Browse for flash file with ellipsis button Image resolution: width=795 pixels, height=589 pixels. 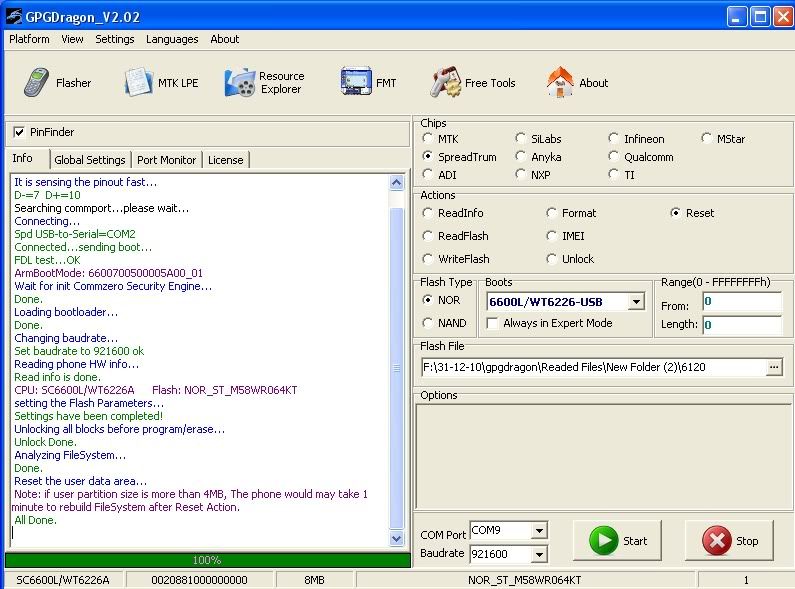coord(774,367)
